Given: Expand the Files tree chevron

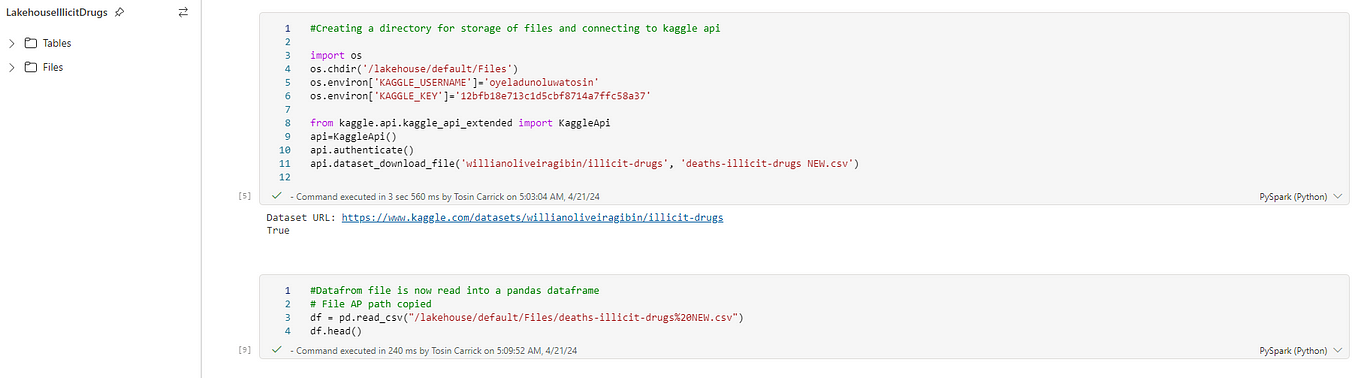Looking at the screenshot, I should (x=12, y=67).
